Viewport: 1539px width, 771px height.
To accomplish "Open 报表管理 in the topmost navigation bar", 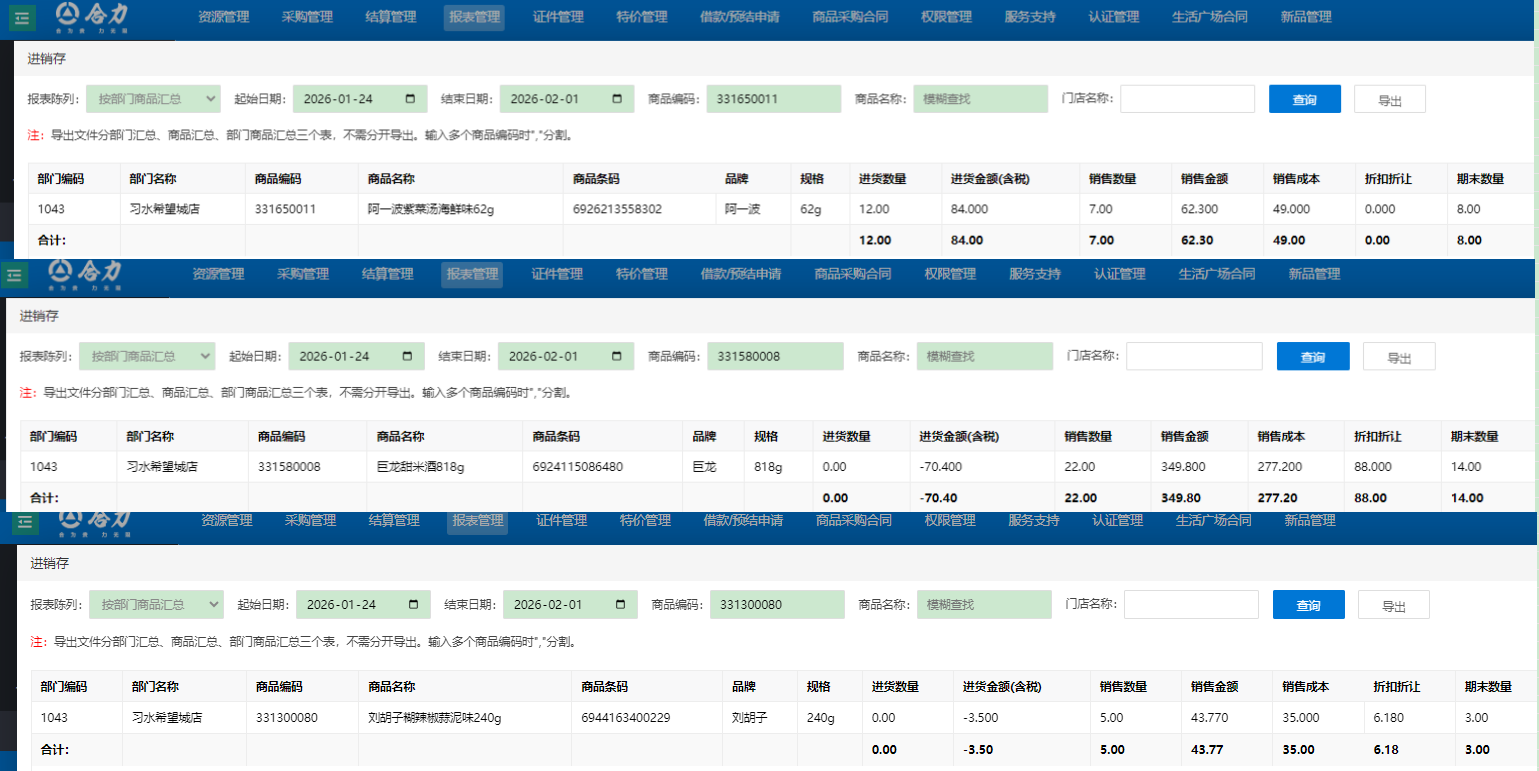I will [474, 17].
